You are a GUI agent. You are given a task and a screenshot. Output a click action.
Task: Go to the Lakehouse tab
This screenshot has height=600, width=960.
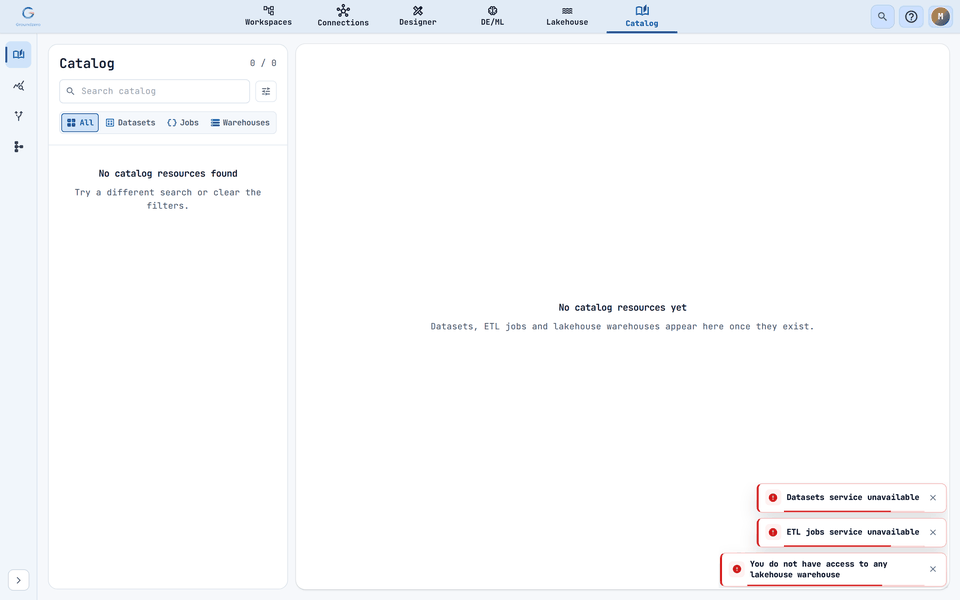click(x=567, y=17)
